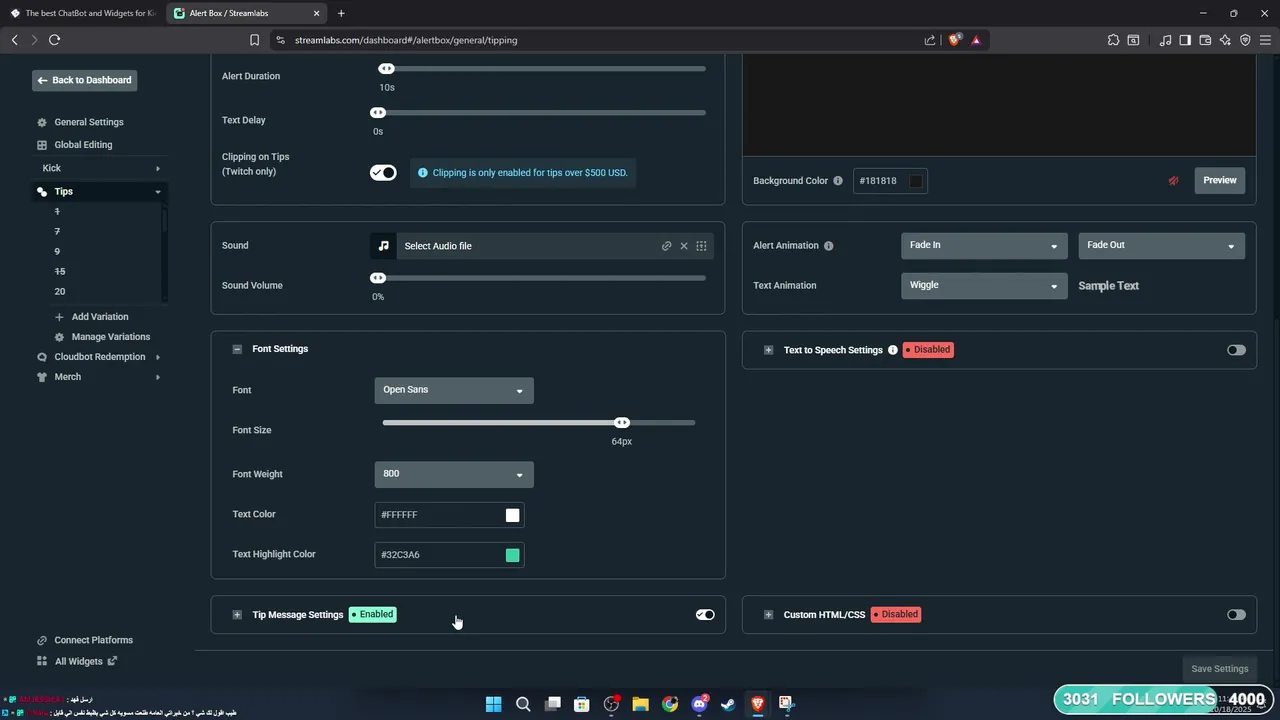Open Steam from the Windows taskbar
1280x720 pixels.
coord(728,704)
